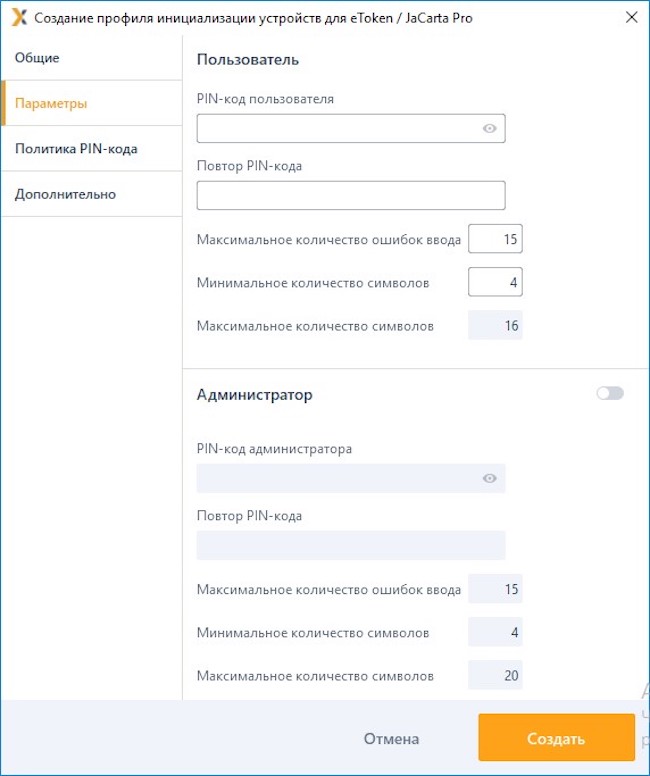This screenshot has width=650, height=776.
Task: Enable the Администратор toggle switch
Action: (x=609, y=394)
